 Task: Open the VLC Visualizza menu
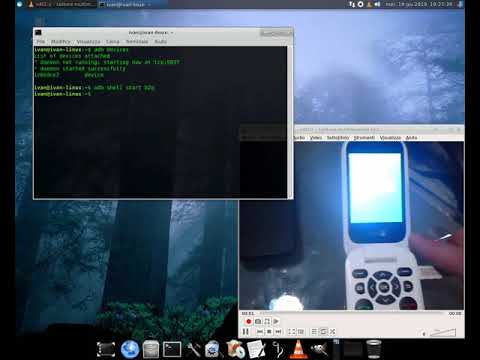point(390,138)
